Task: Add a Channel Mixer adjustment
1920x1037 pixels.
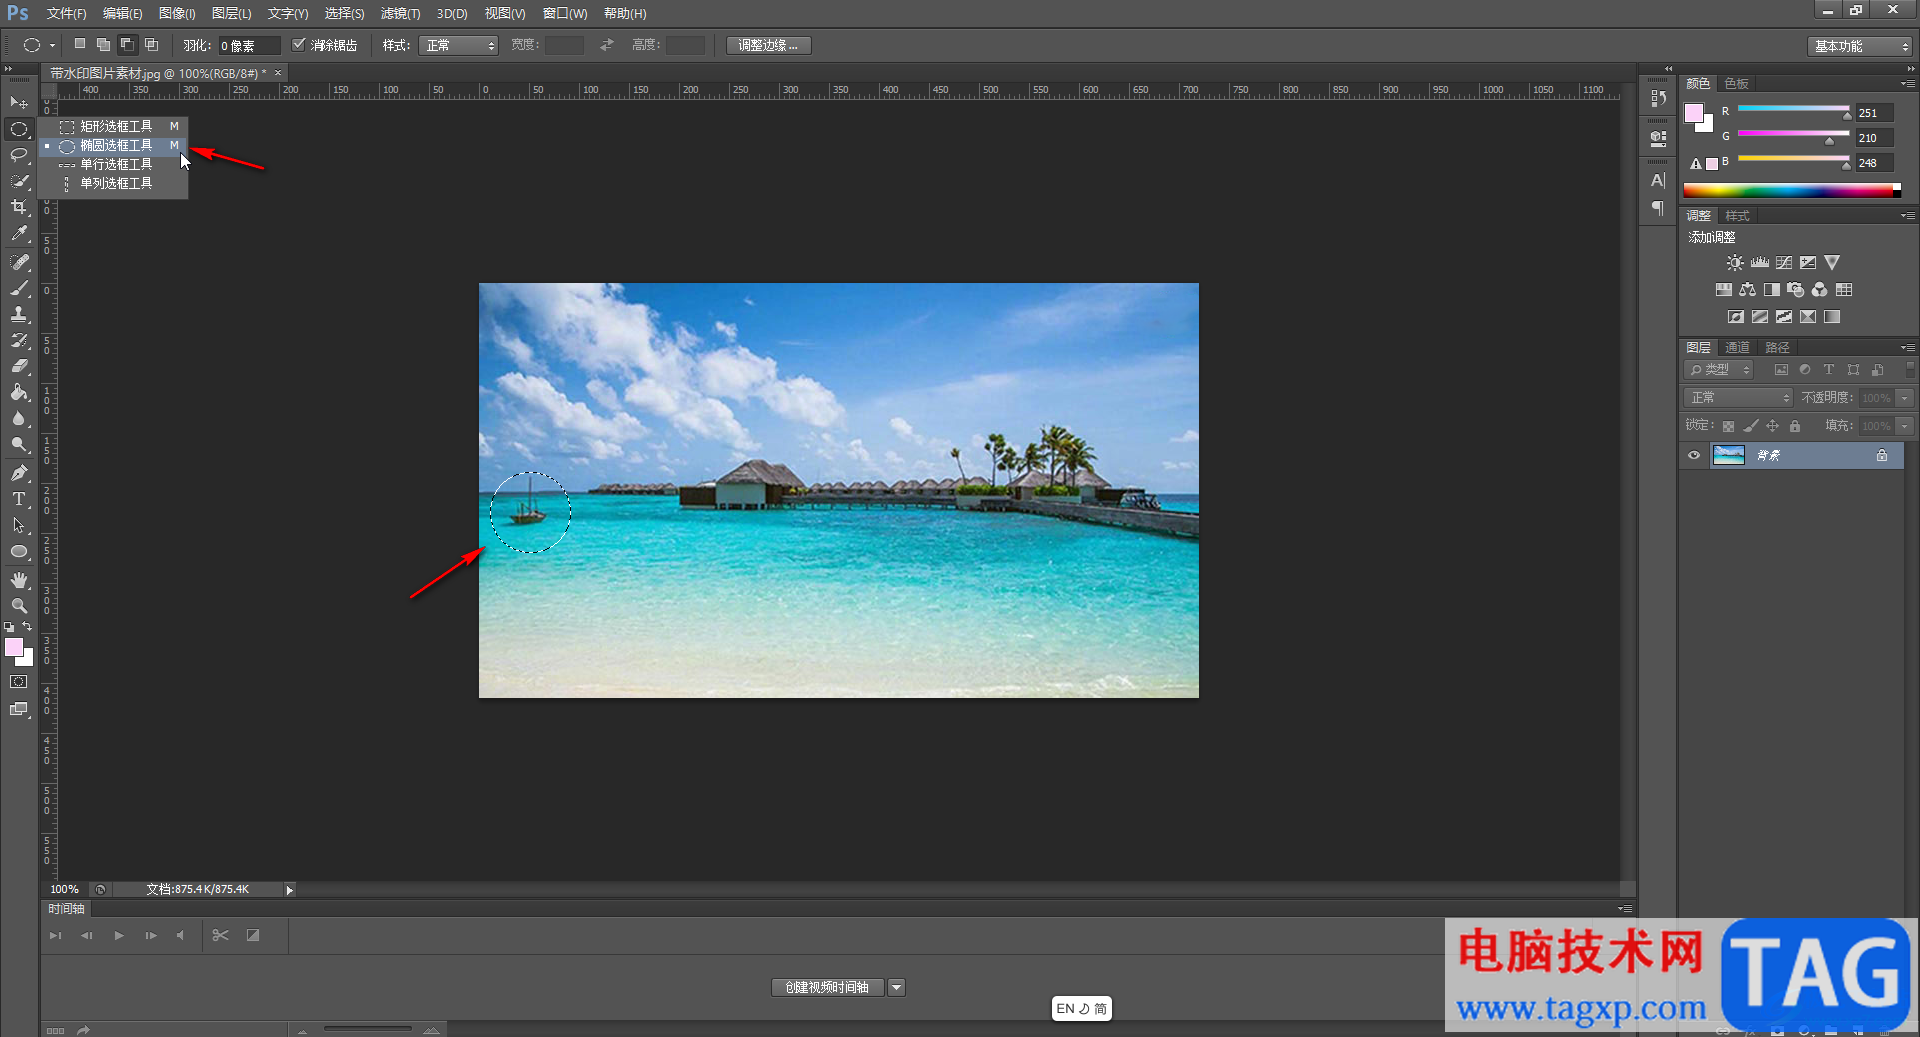Action: [x=1820, y=290]
